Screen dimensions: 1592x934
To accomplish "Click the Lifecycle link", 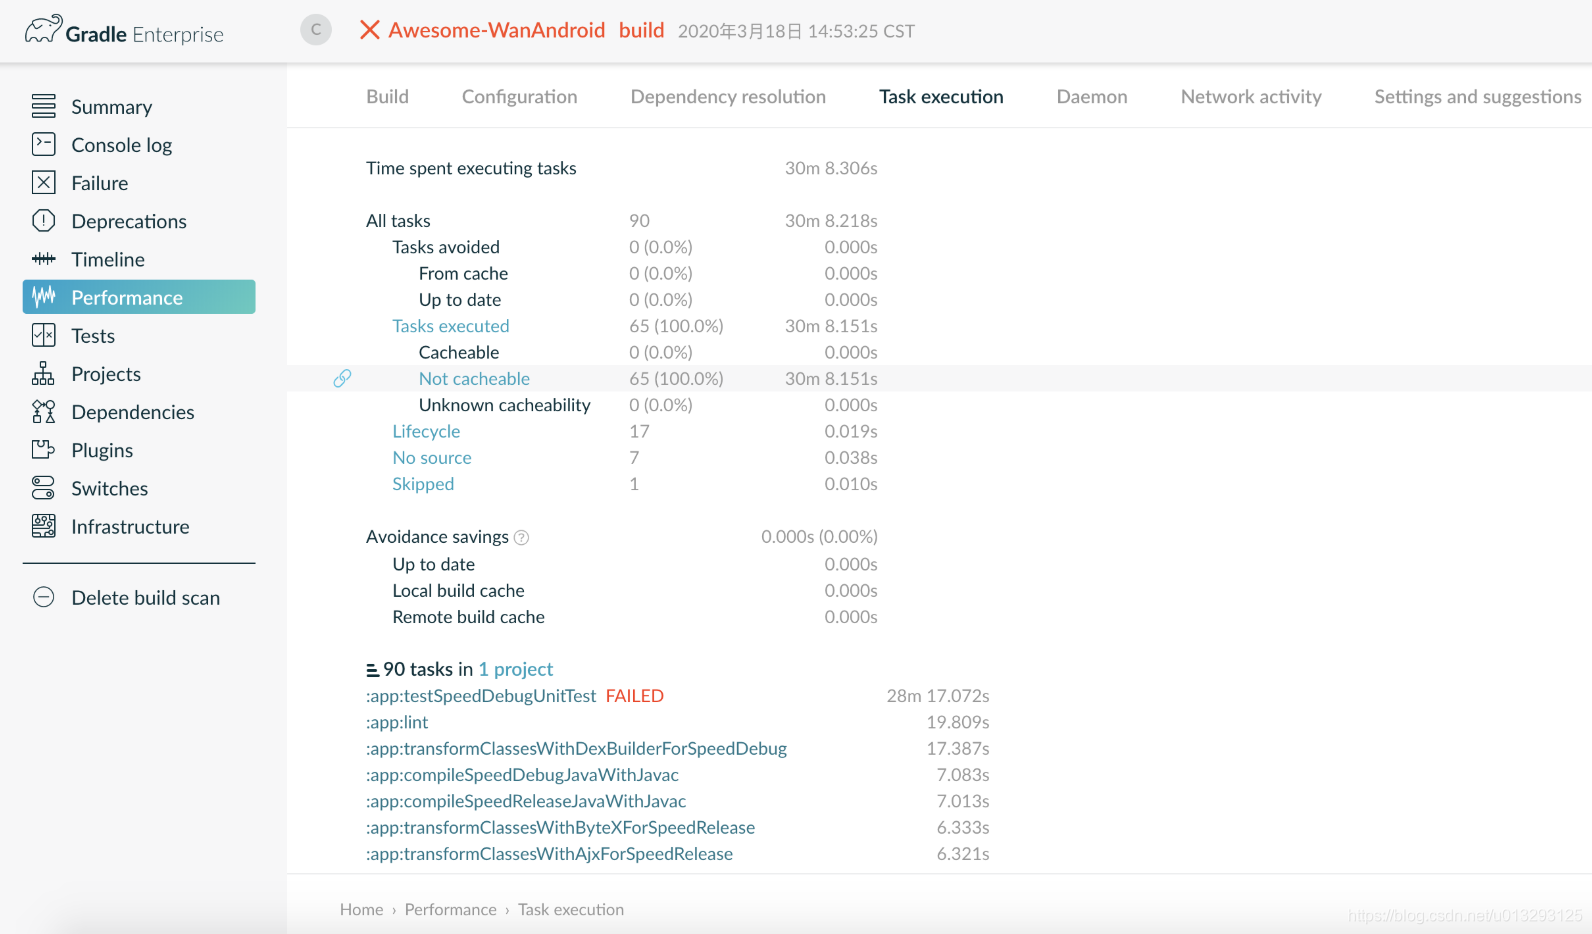I will click(426, 431).
